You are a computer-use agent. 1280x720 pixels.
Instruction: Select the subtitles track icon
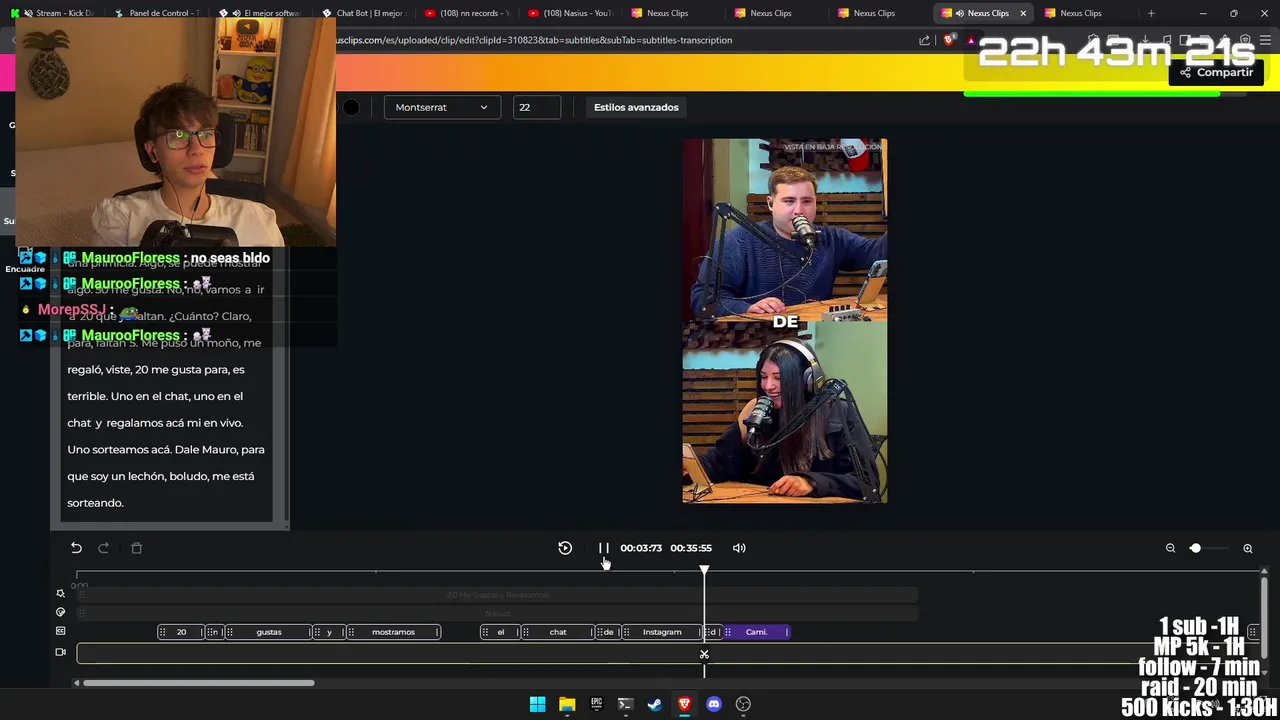click(61, 631)
